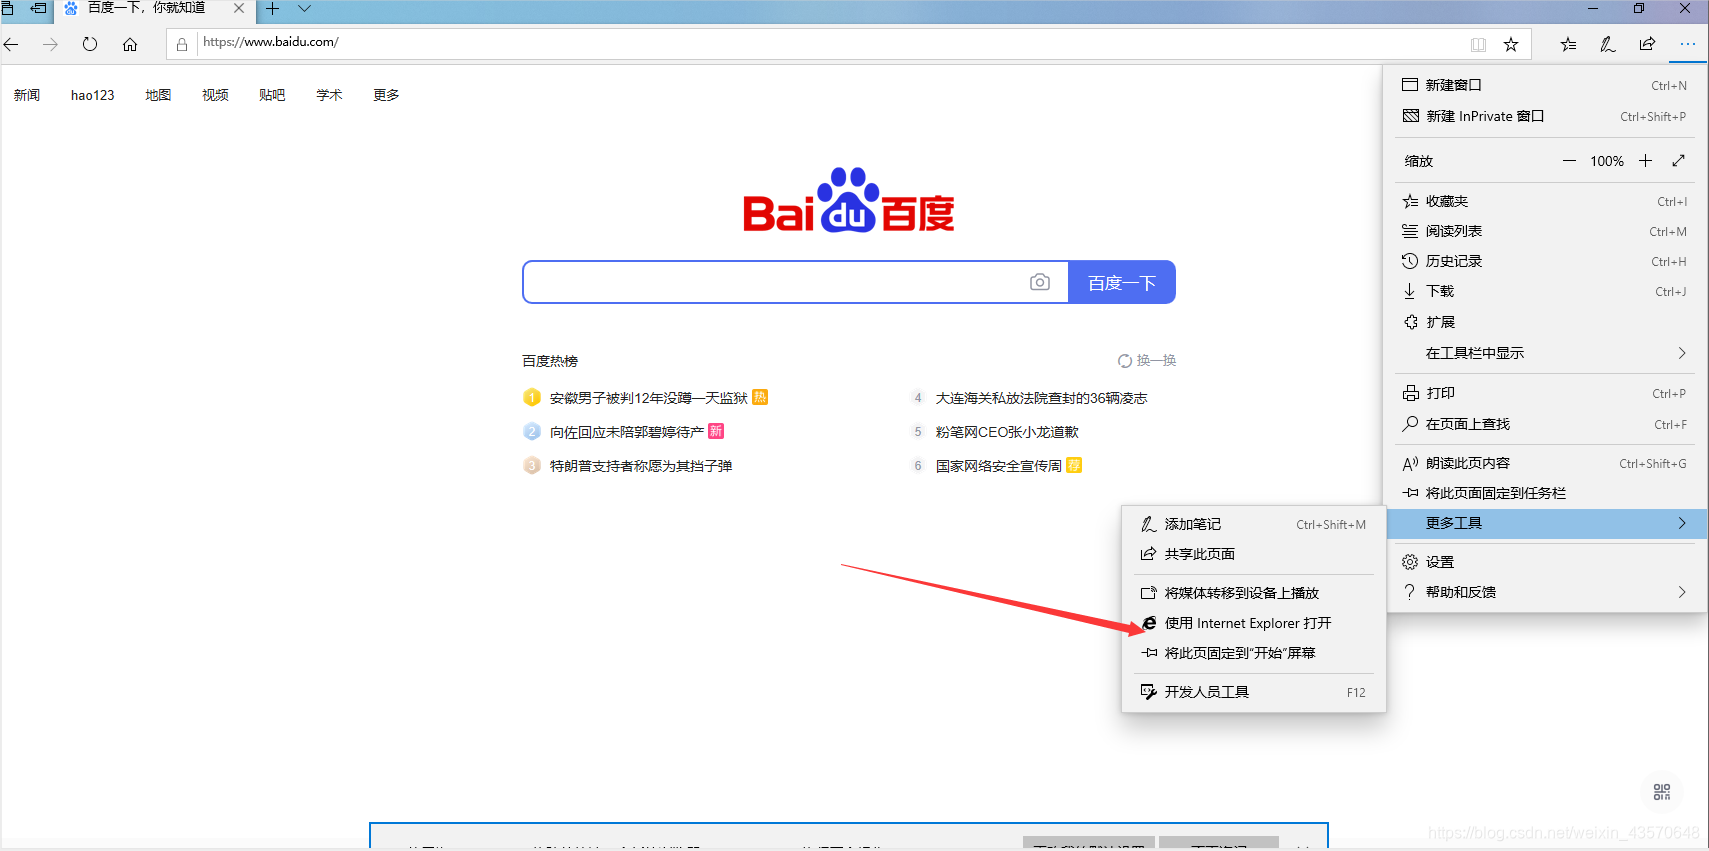Expand 在工具栏中显示 submenu

(1545, 353)
